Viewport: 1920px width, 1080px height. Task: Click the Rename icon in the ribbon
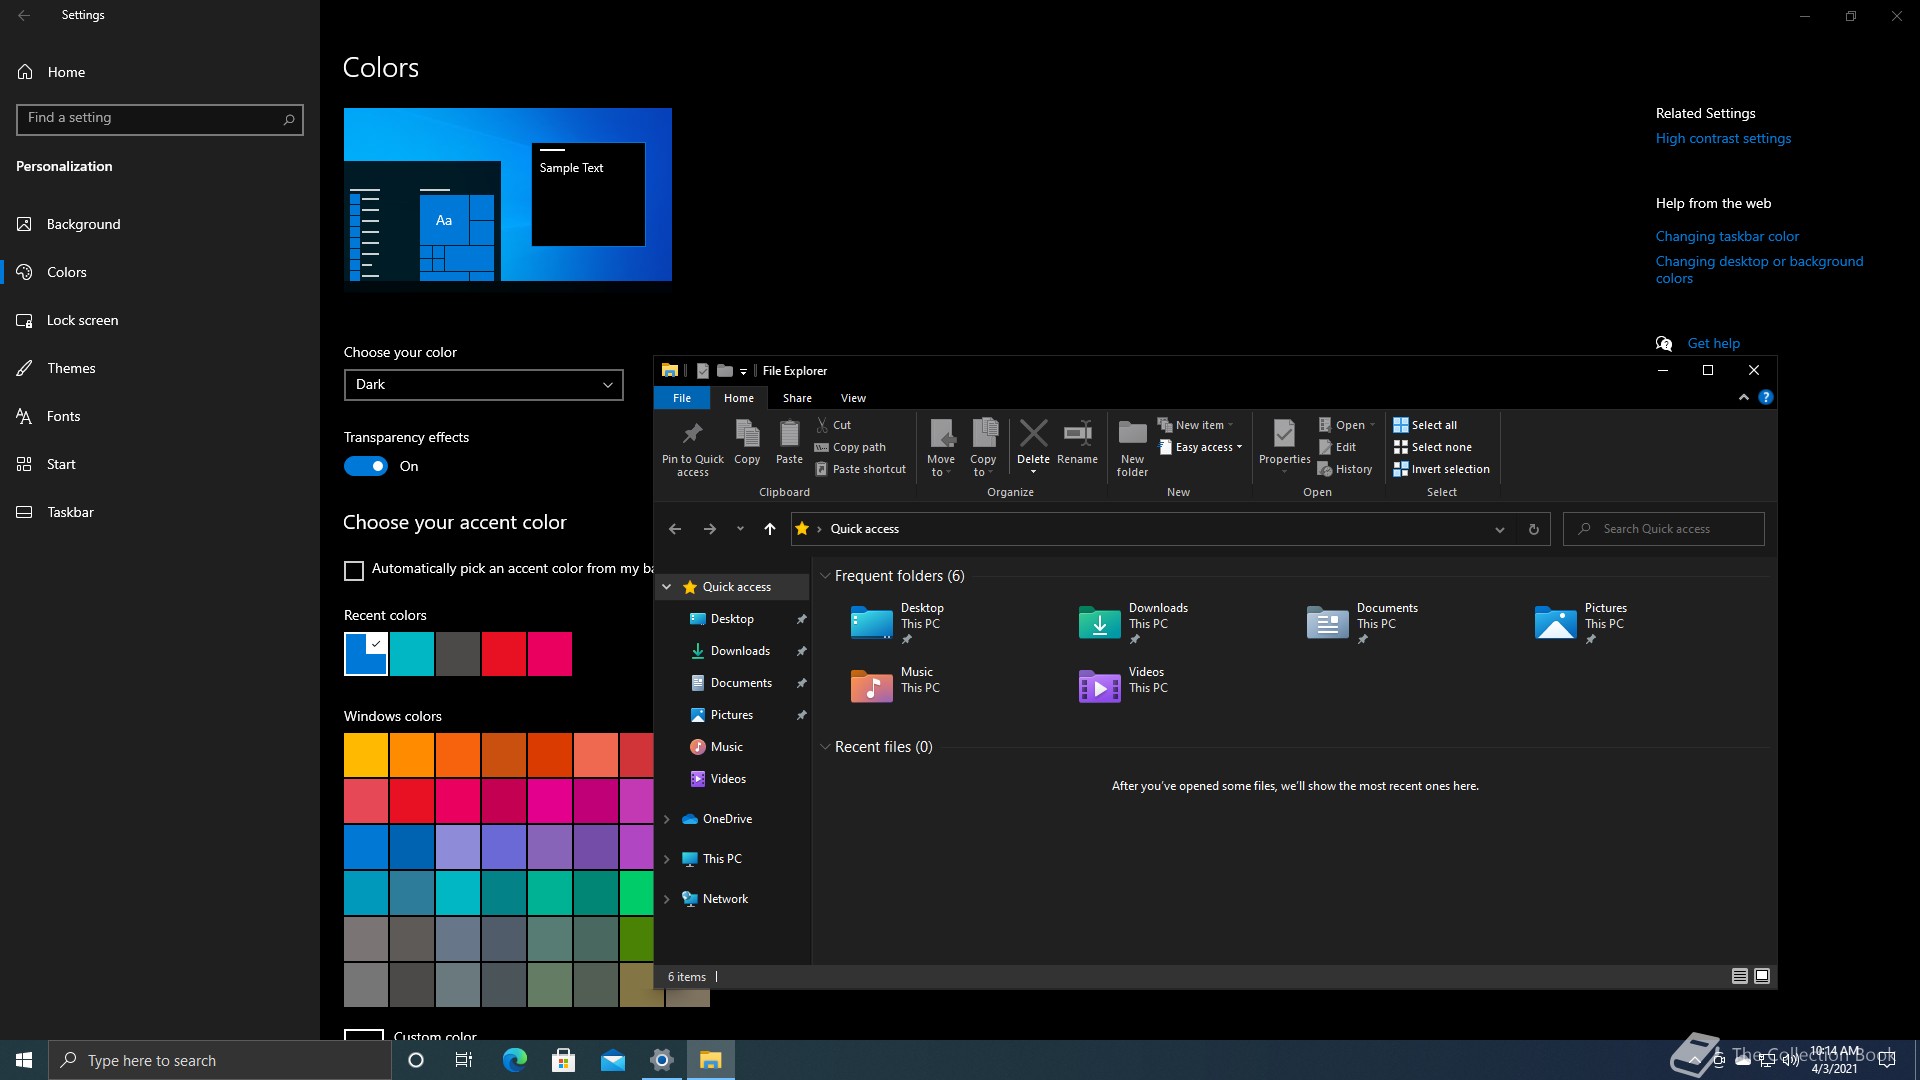click(1077, 442)
